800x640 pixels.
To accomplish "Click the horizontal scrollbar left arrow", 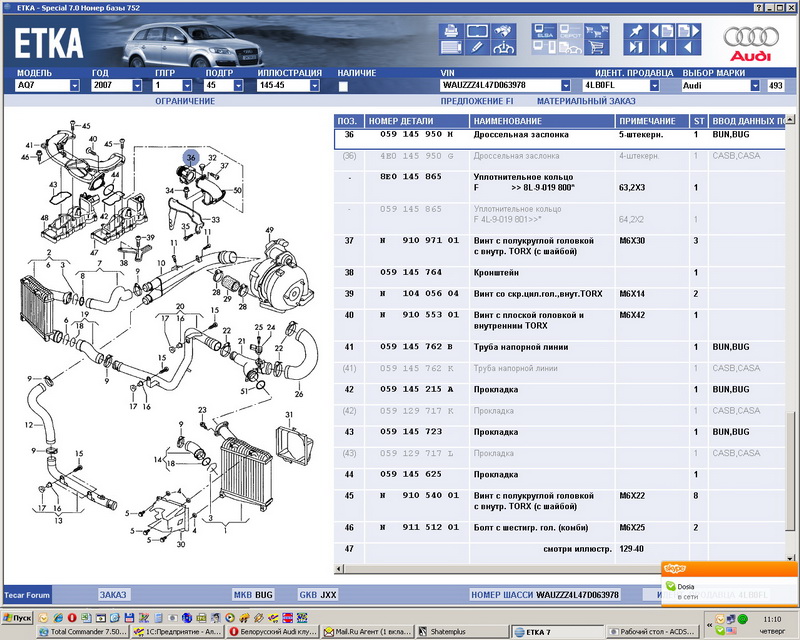I will click(x=339, y=569).
